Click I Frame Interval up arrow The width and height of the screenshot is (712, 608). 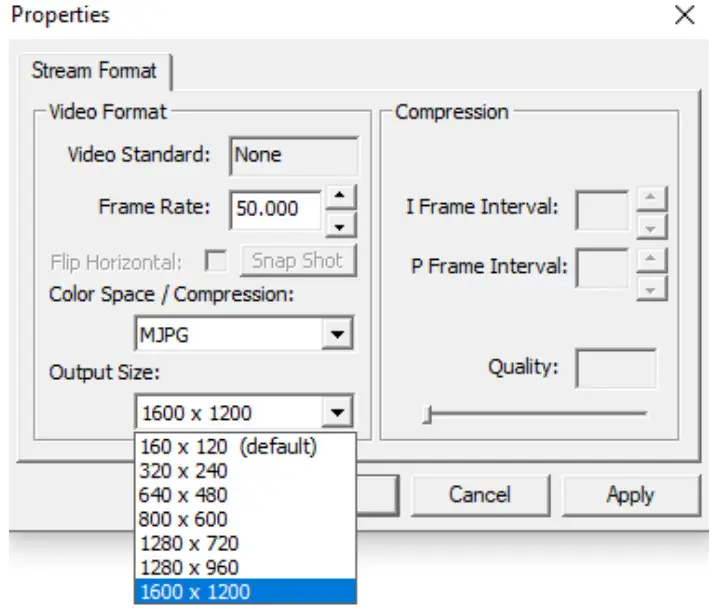[x=652, y=198]
